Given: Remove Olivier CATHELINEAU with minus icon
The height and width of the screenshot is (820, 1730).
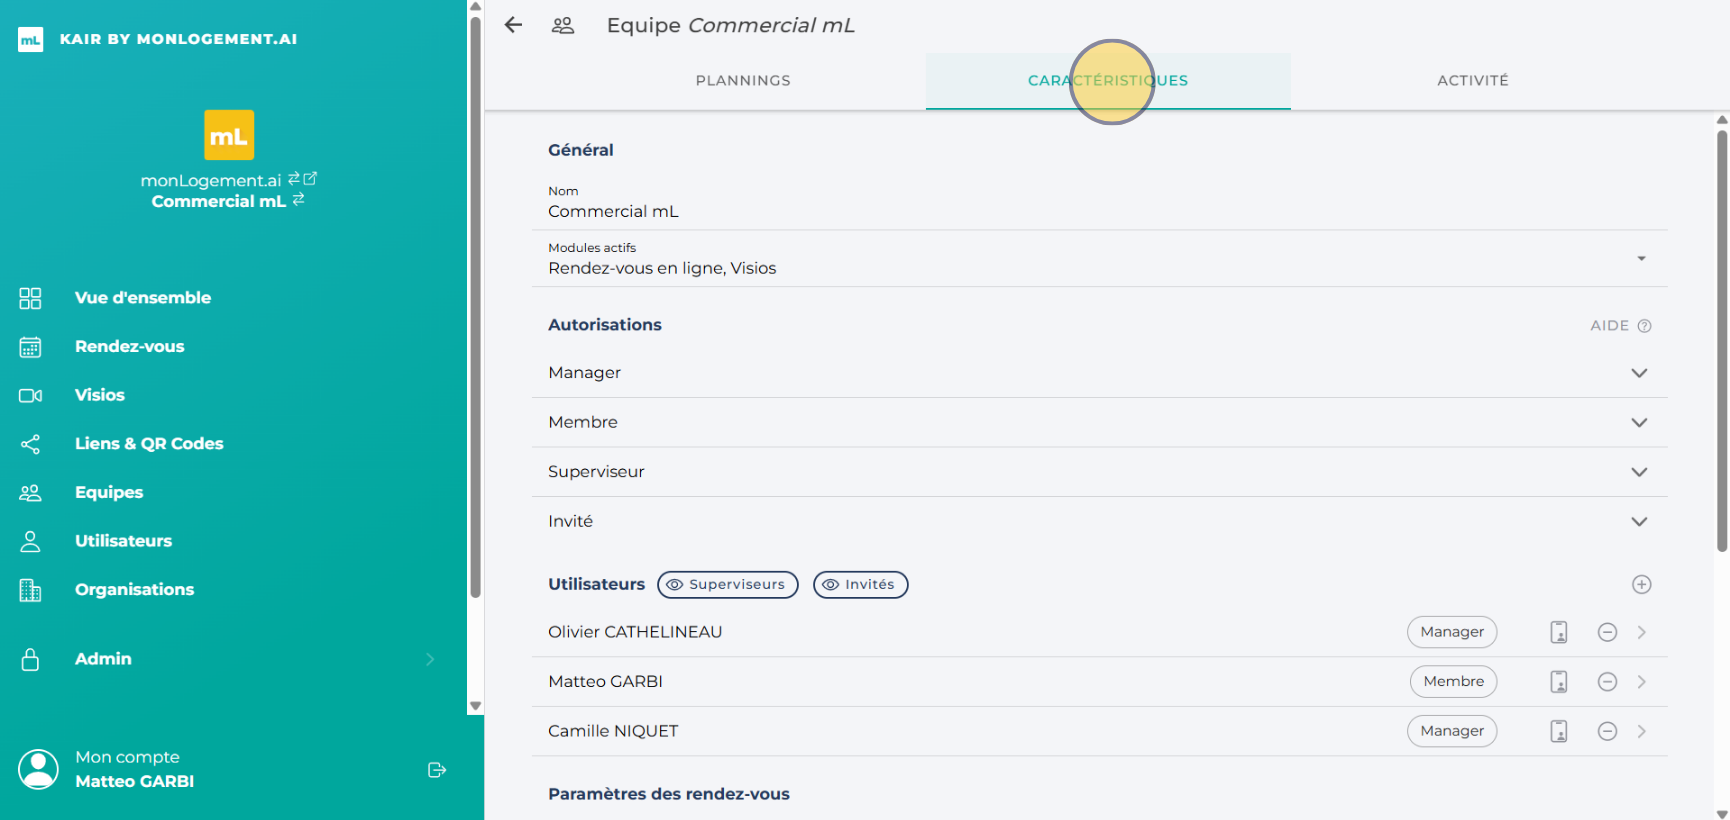Looking at the screenshot, I should [1607, 632].
